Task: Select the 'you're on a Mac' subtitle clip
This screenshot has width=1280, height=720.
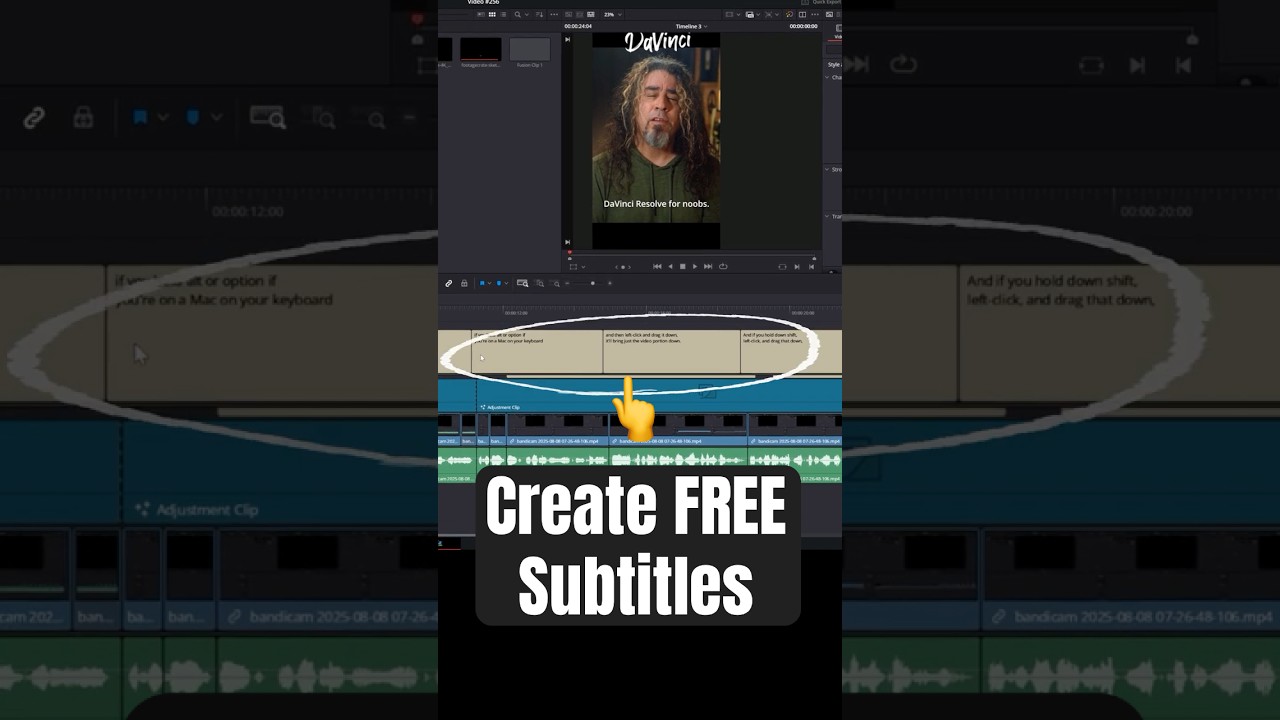Action: coord(536,352)
